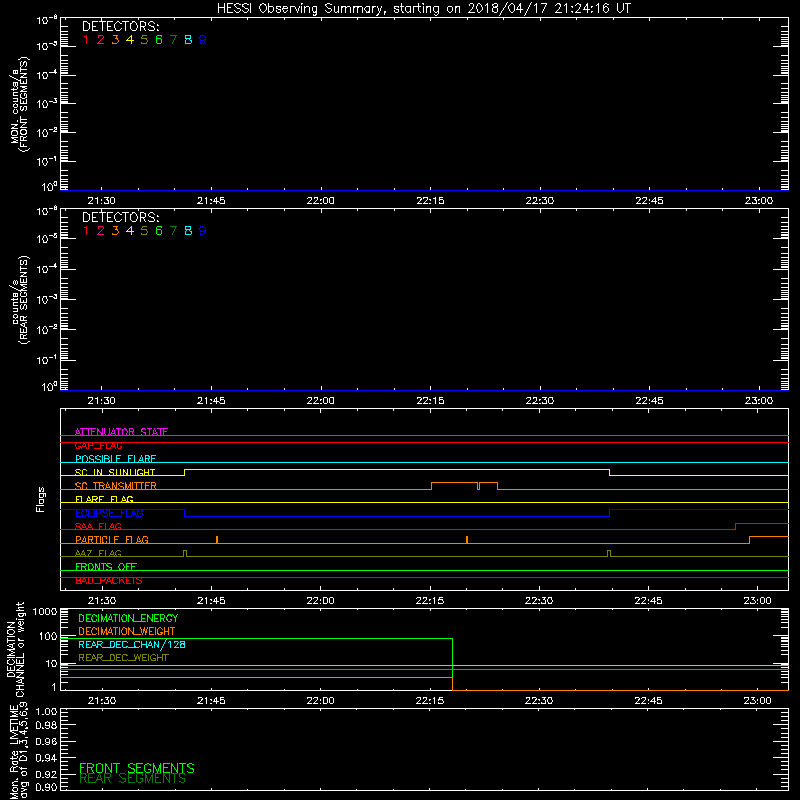Click DETECTORS label in rear segments plot
This screenshot has height=800, width=800.
(120, 218)
